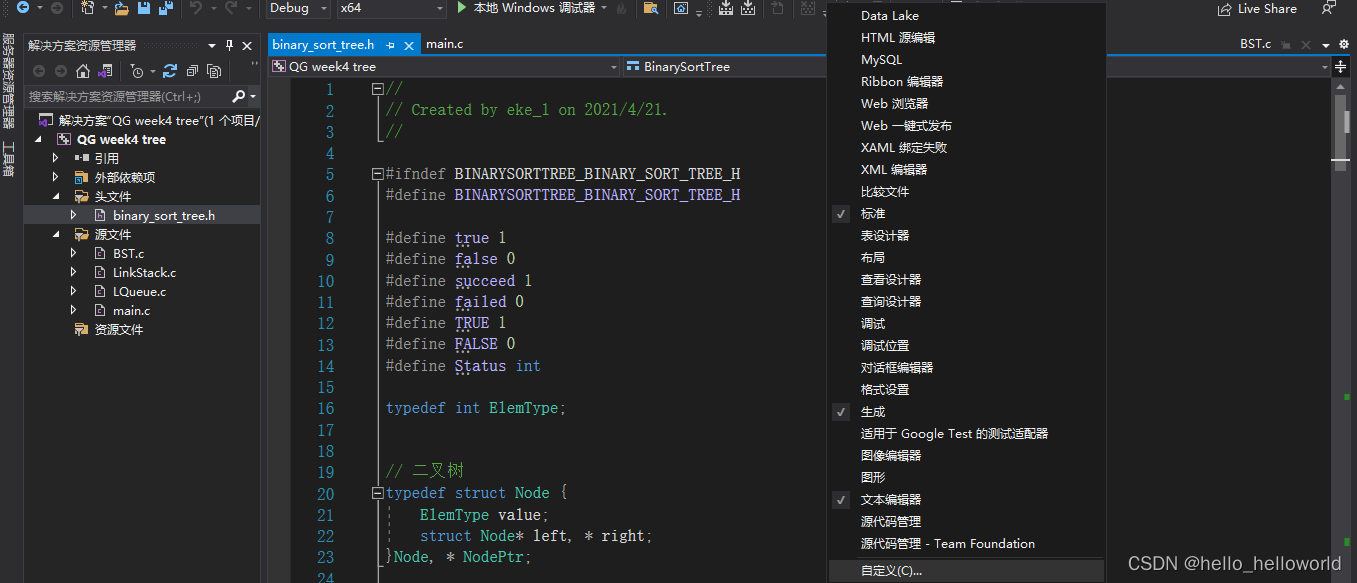Image resolution: width=1357 pixels, height=583 pixels.
Task: Open the x64 platform dropdown
Action: click(x=390, y=8)
